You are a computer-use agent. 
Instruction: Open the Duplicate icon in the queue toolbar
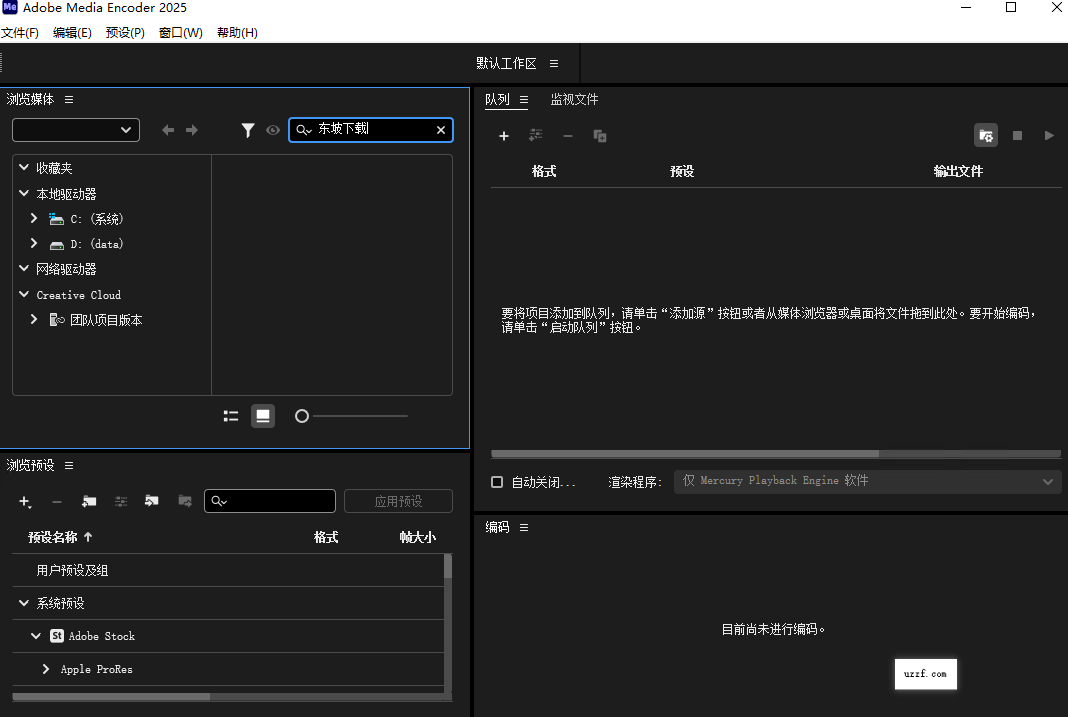599,135
